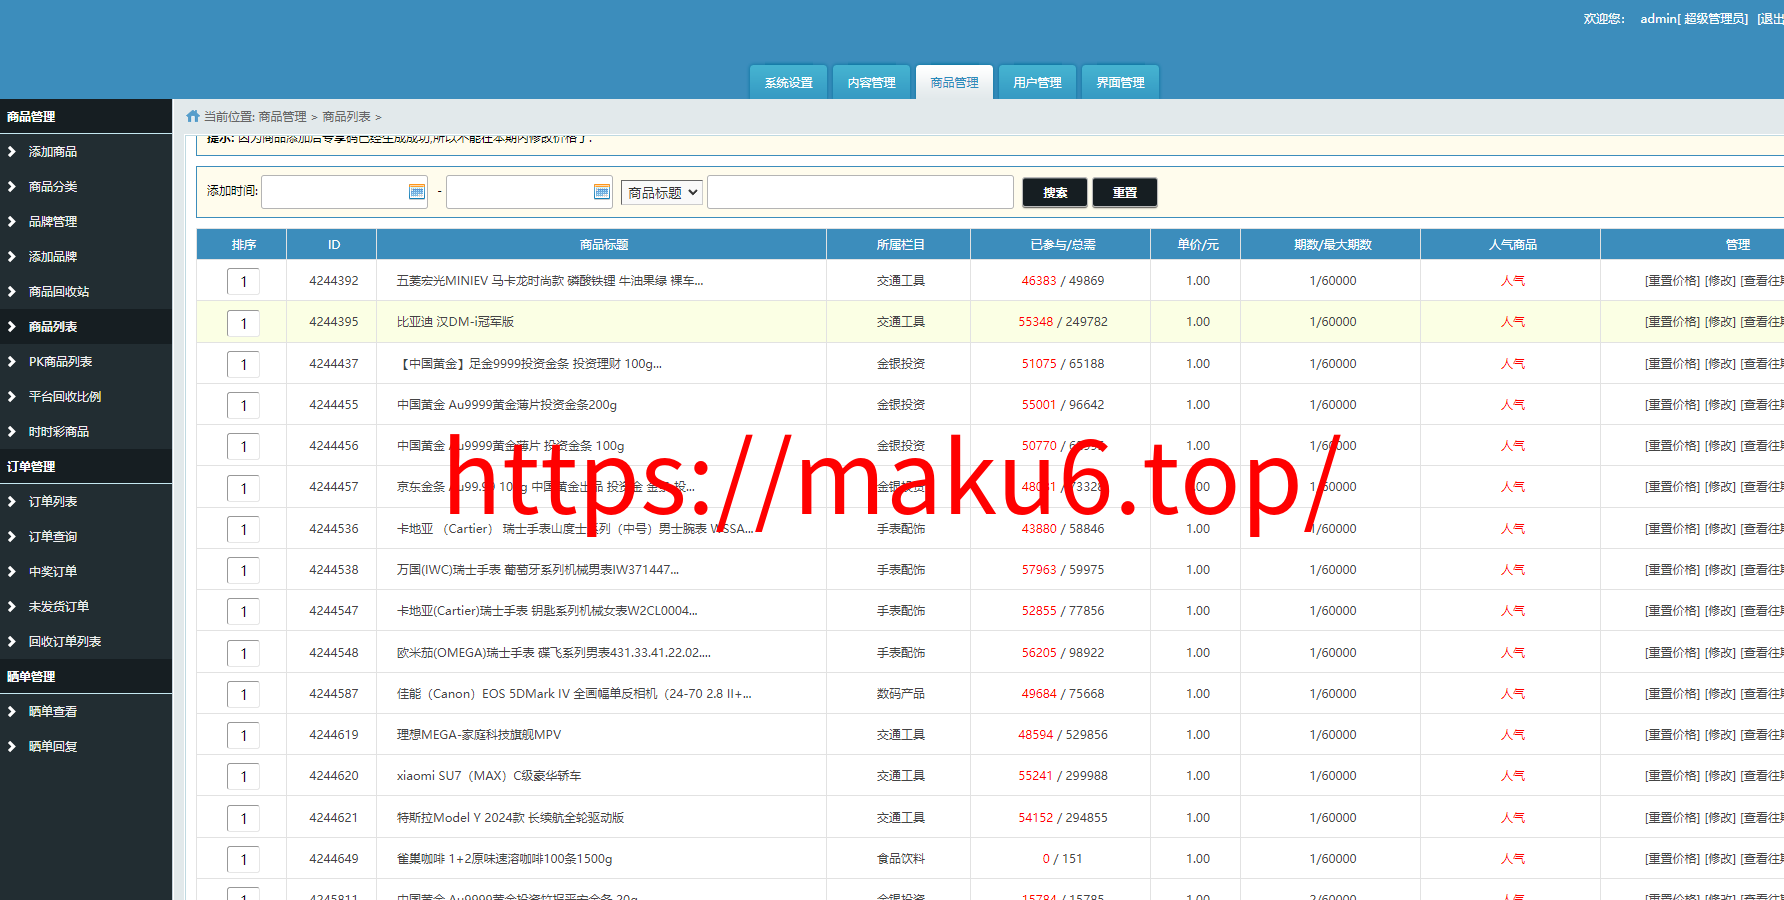
Task: Open 晒单回复 in the sidebar
Action: 53,747
